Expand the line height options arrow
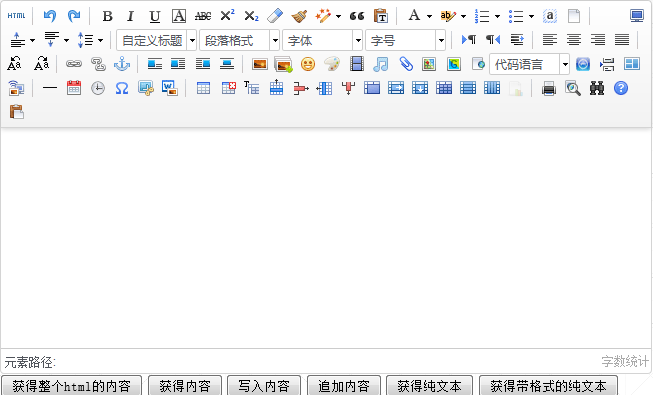This screenshot has height=395, width=653. pyautogui.click(x=100, y=40)
